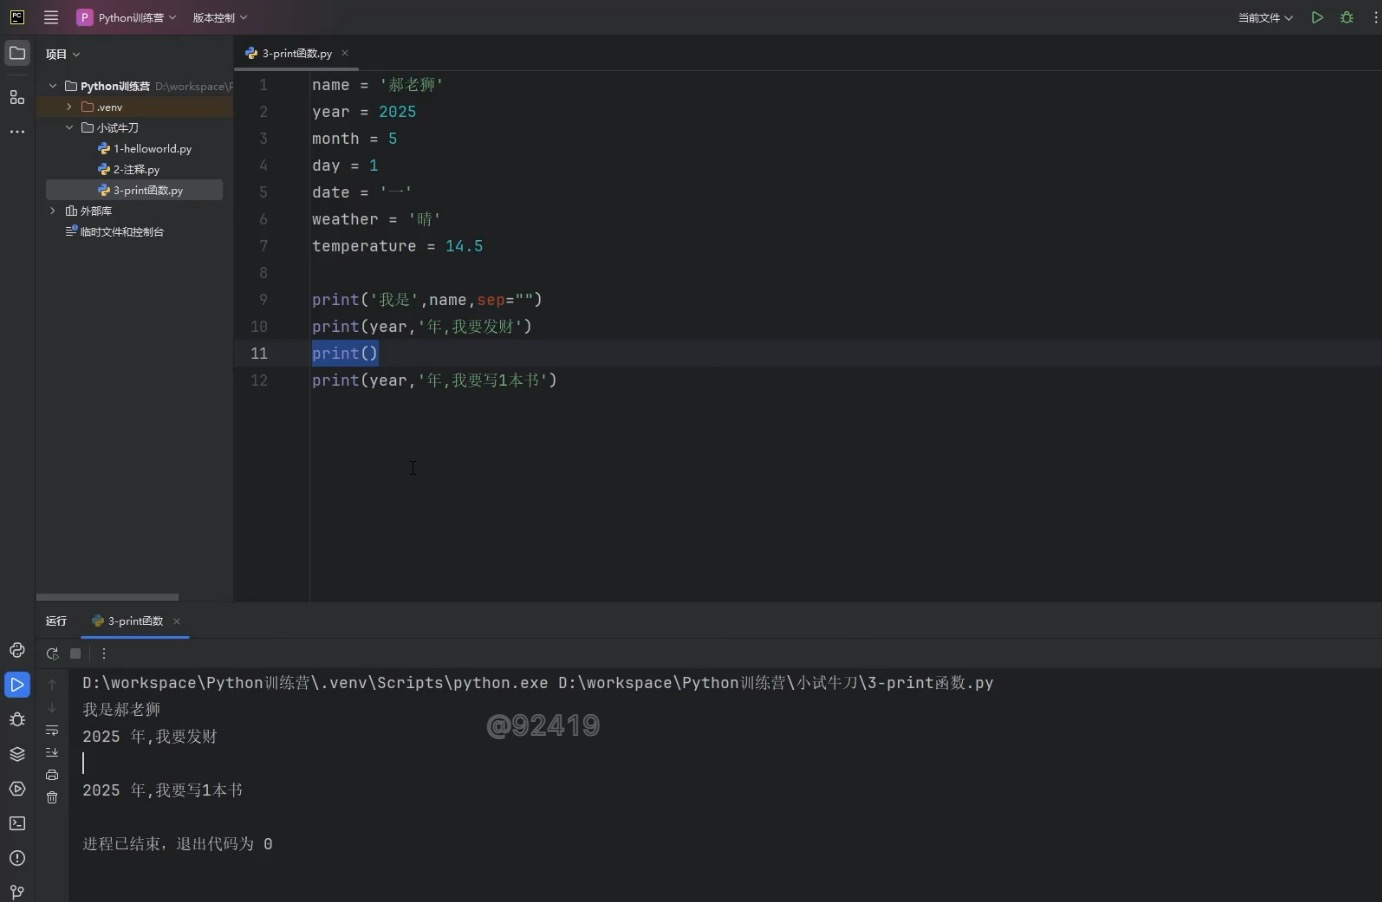
Task: Click the green Run button in top toolbar
Action: point(1317,18)
